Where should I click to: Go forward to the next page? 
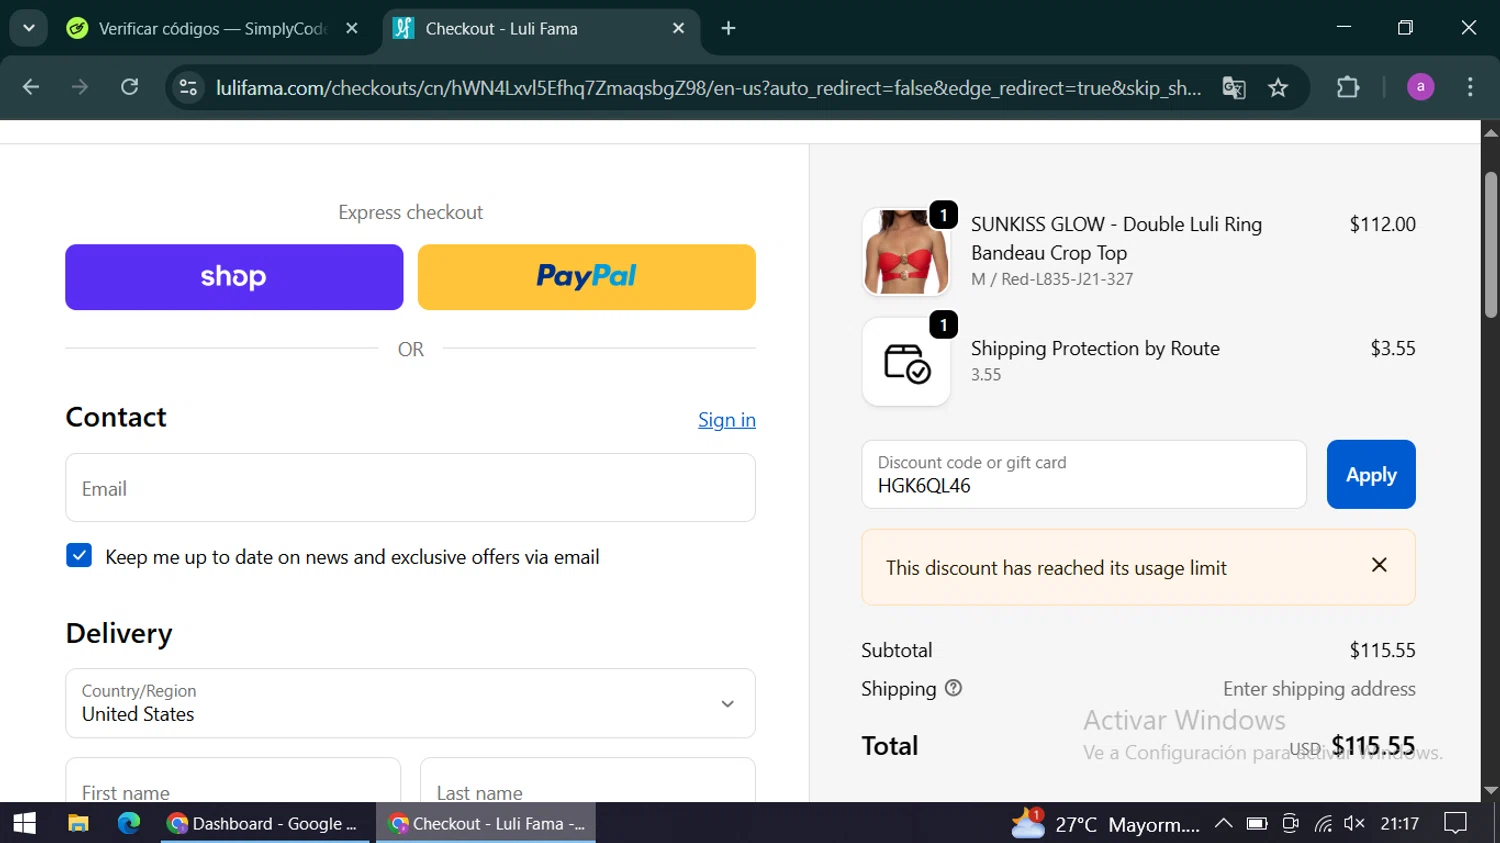click(x=80, y=87)
